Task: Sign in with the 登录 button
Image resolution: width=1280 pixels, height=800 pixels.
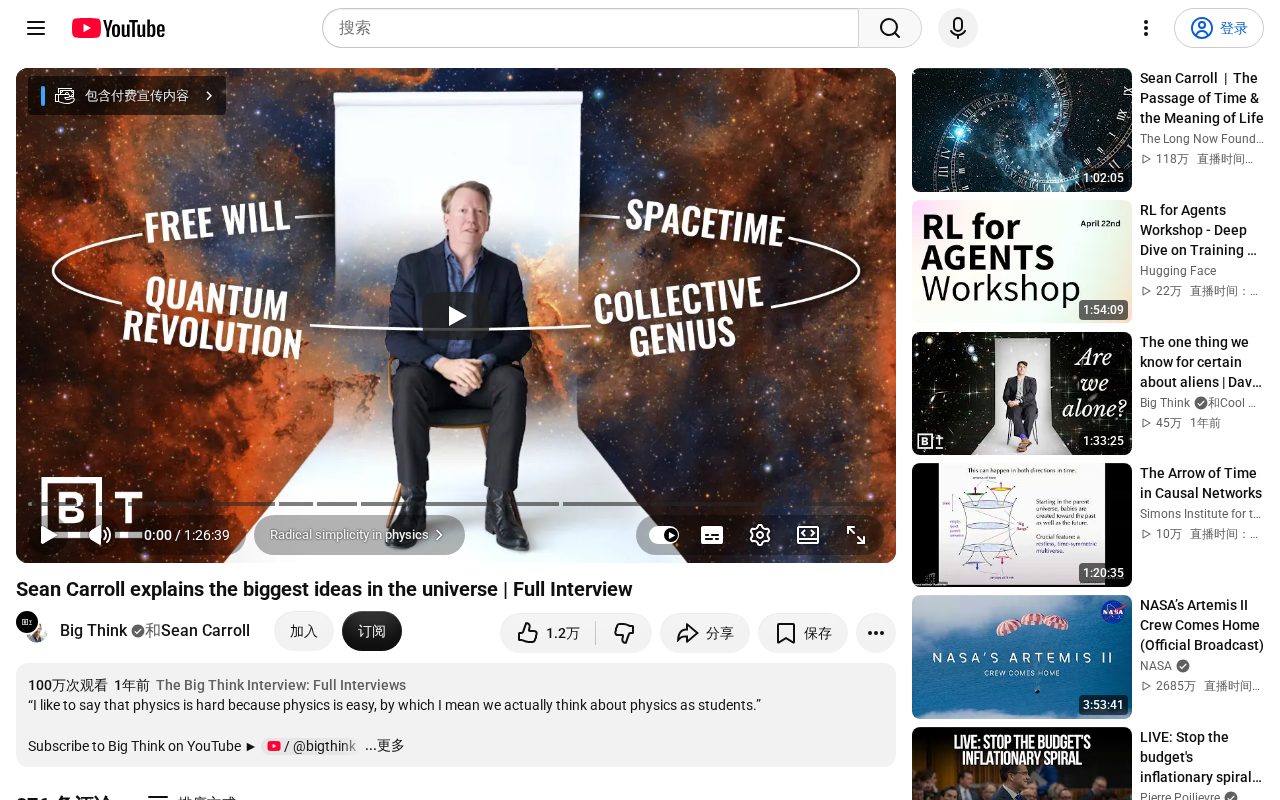Action: pos(1219,28)
